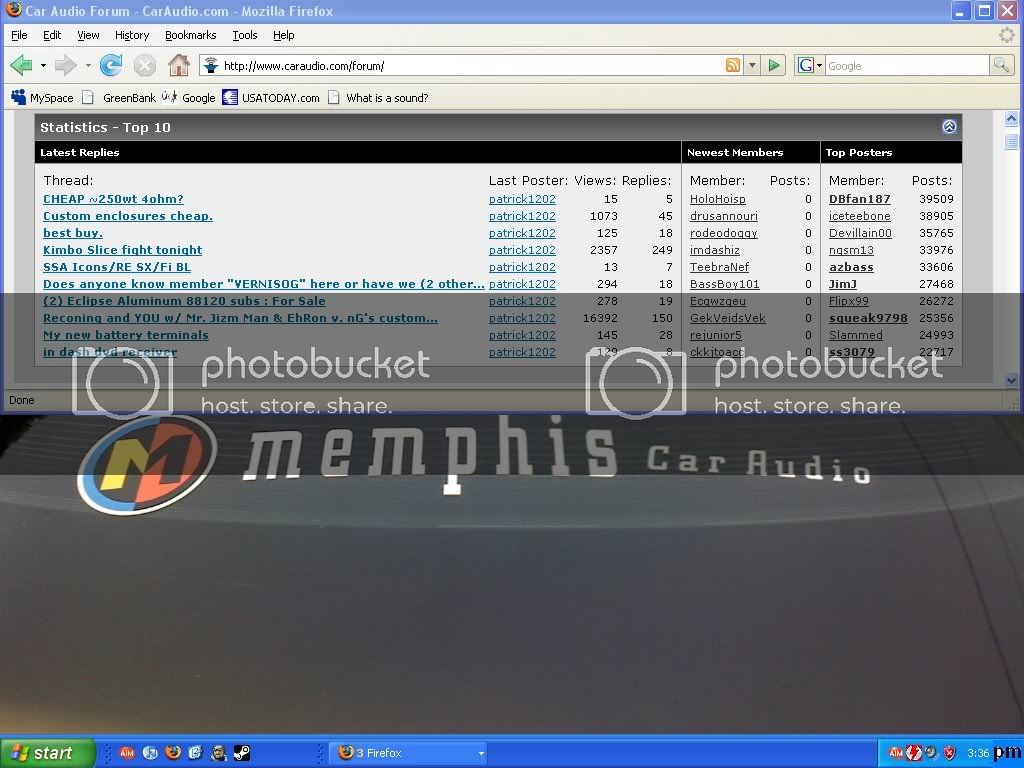The image size is (1024, 768).
Task: Click the red shield tray icon
Action: coord(950,753)
